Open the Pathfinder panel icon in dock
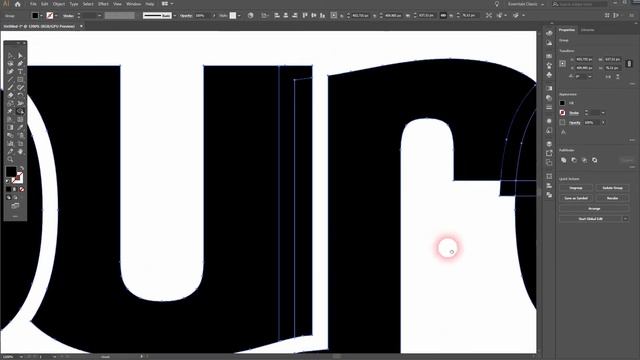 pyautogui.click(x=549, y=195)
